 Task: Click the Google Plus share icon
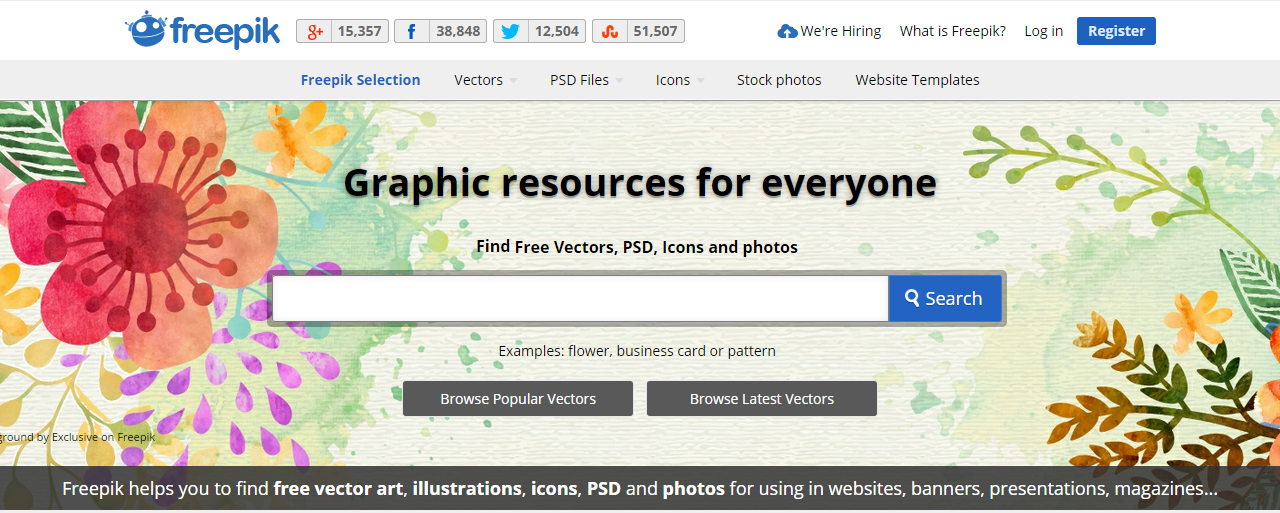314,31
